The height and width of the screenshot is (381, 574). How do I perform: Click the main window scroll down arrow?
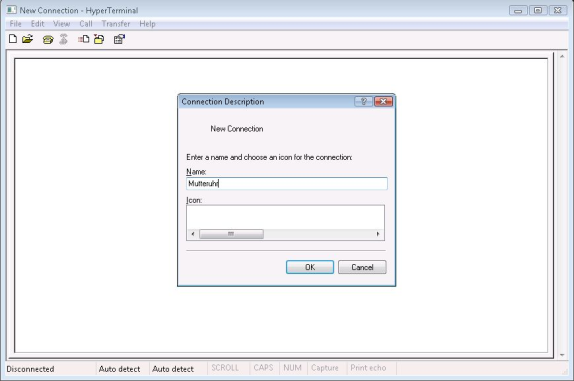tap(562, 355)
